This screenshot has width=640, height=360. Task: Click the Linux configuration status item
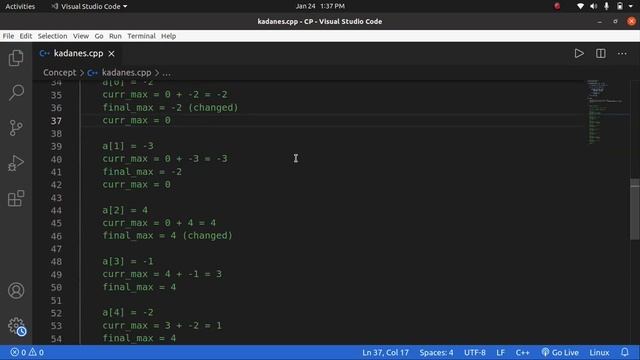coord(599,352)
